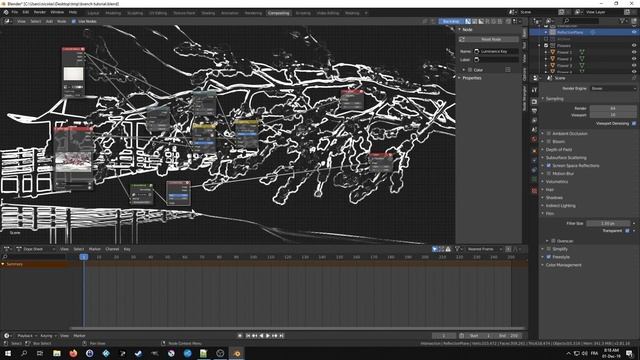Open the node editor Add menu
This screenshot has height=360, width=640.
pos(49,21)
